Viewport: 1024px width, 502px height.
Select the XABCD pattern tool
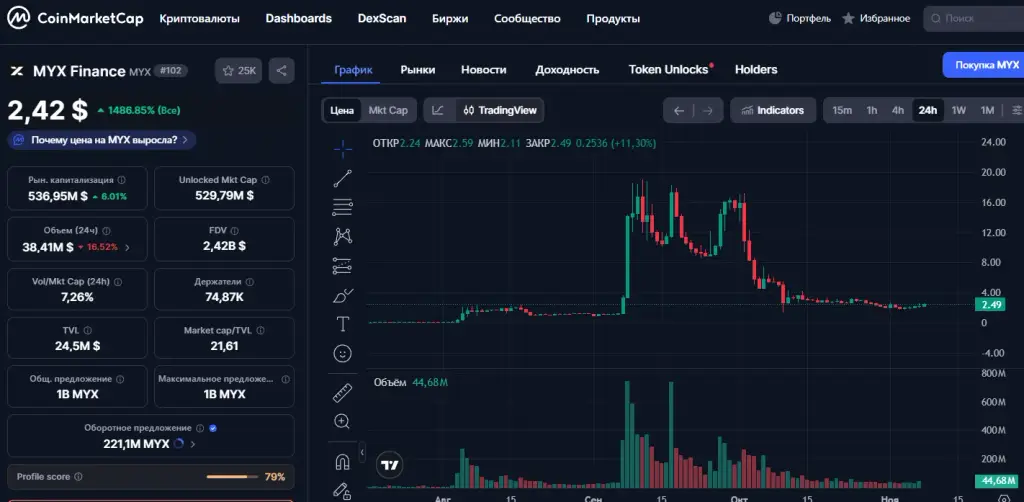pos(342,236)
